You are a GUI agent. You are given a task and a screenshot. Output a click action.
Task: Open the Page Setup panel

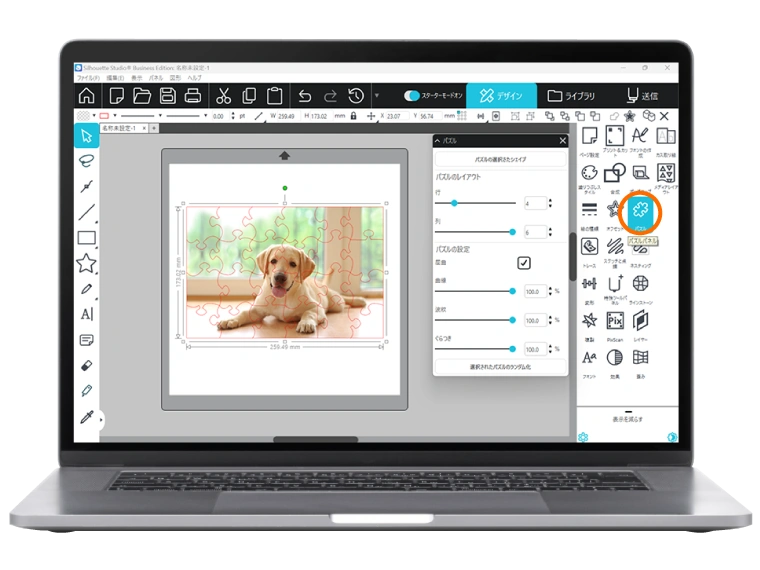point(589,136)
